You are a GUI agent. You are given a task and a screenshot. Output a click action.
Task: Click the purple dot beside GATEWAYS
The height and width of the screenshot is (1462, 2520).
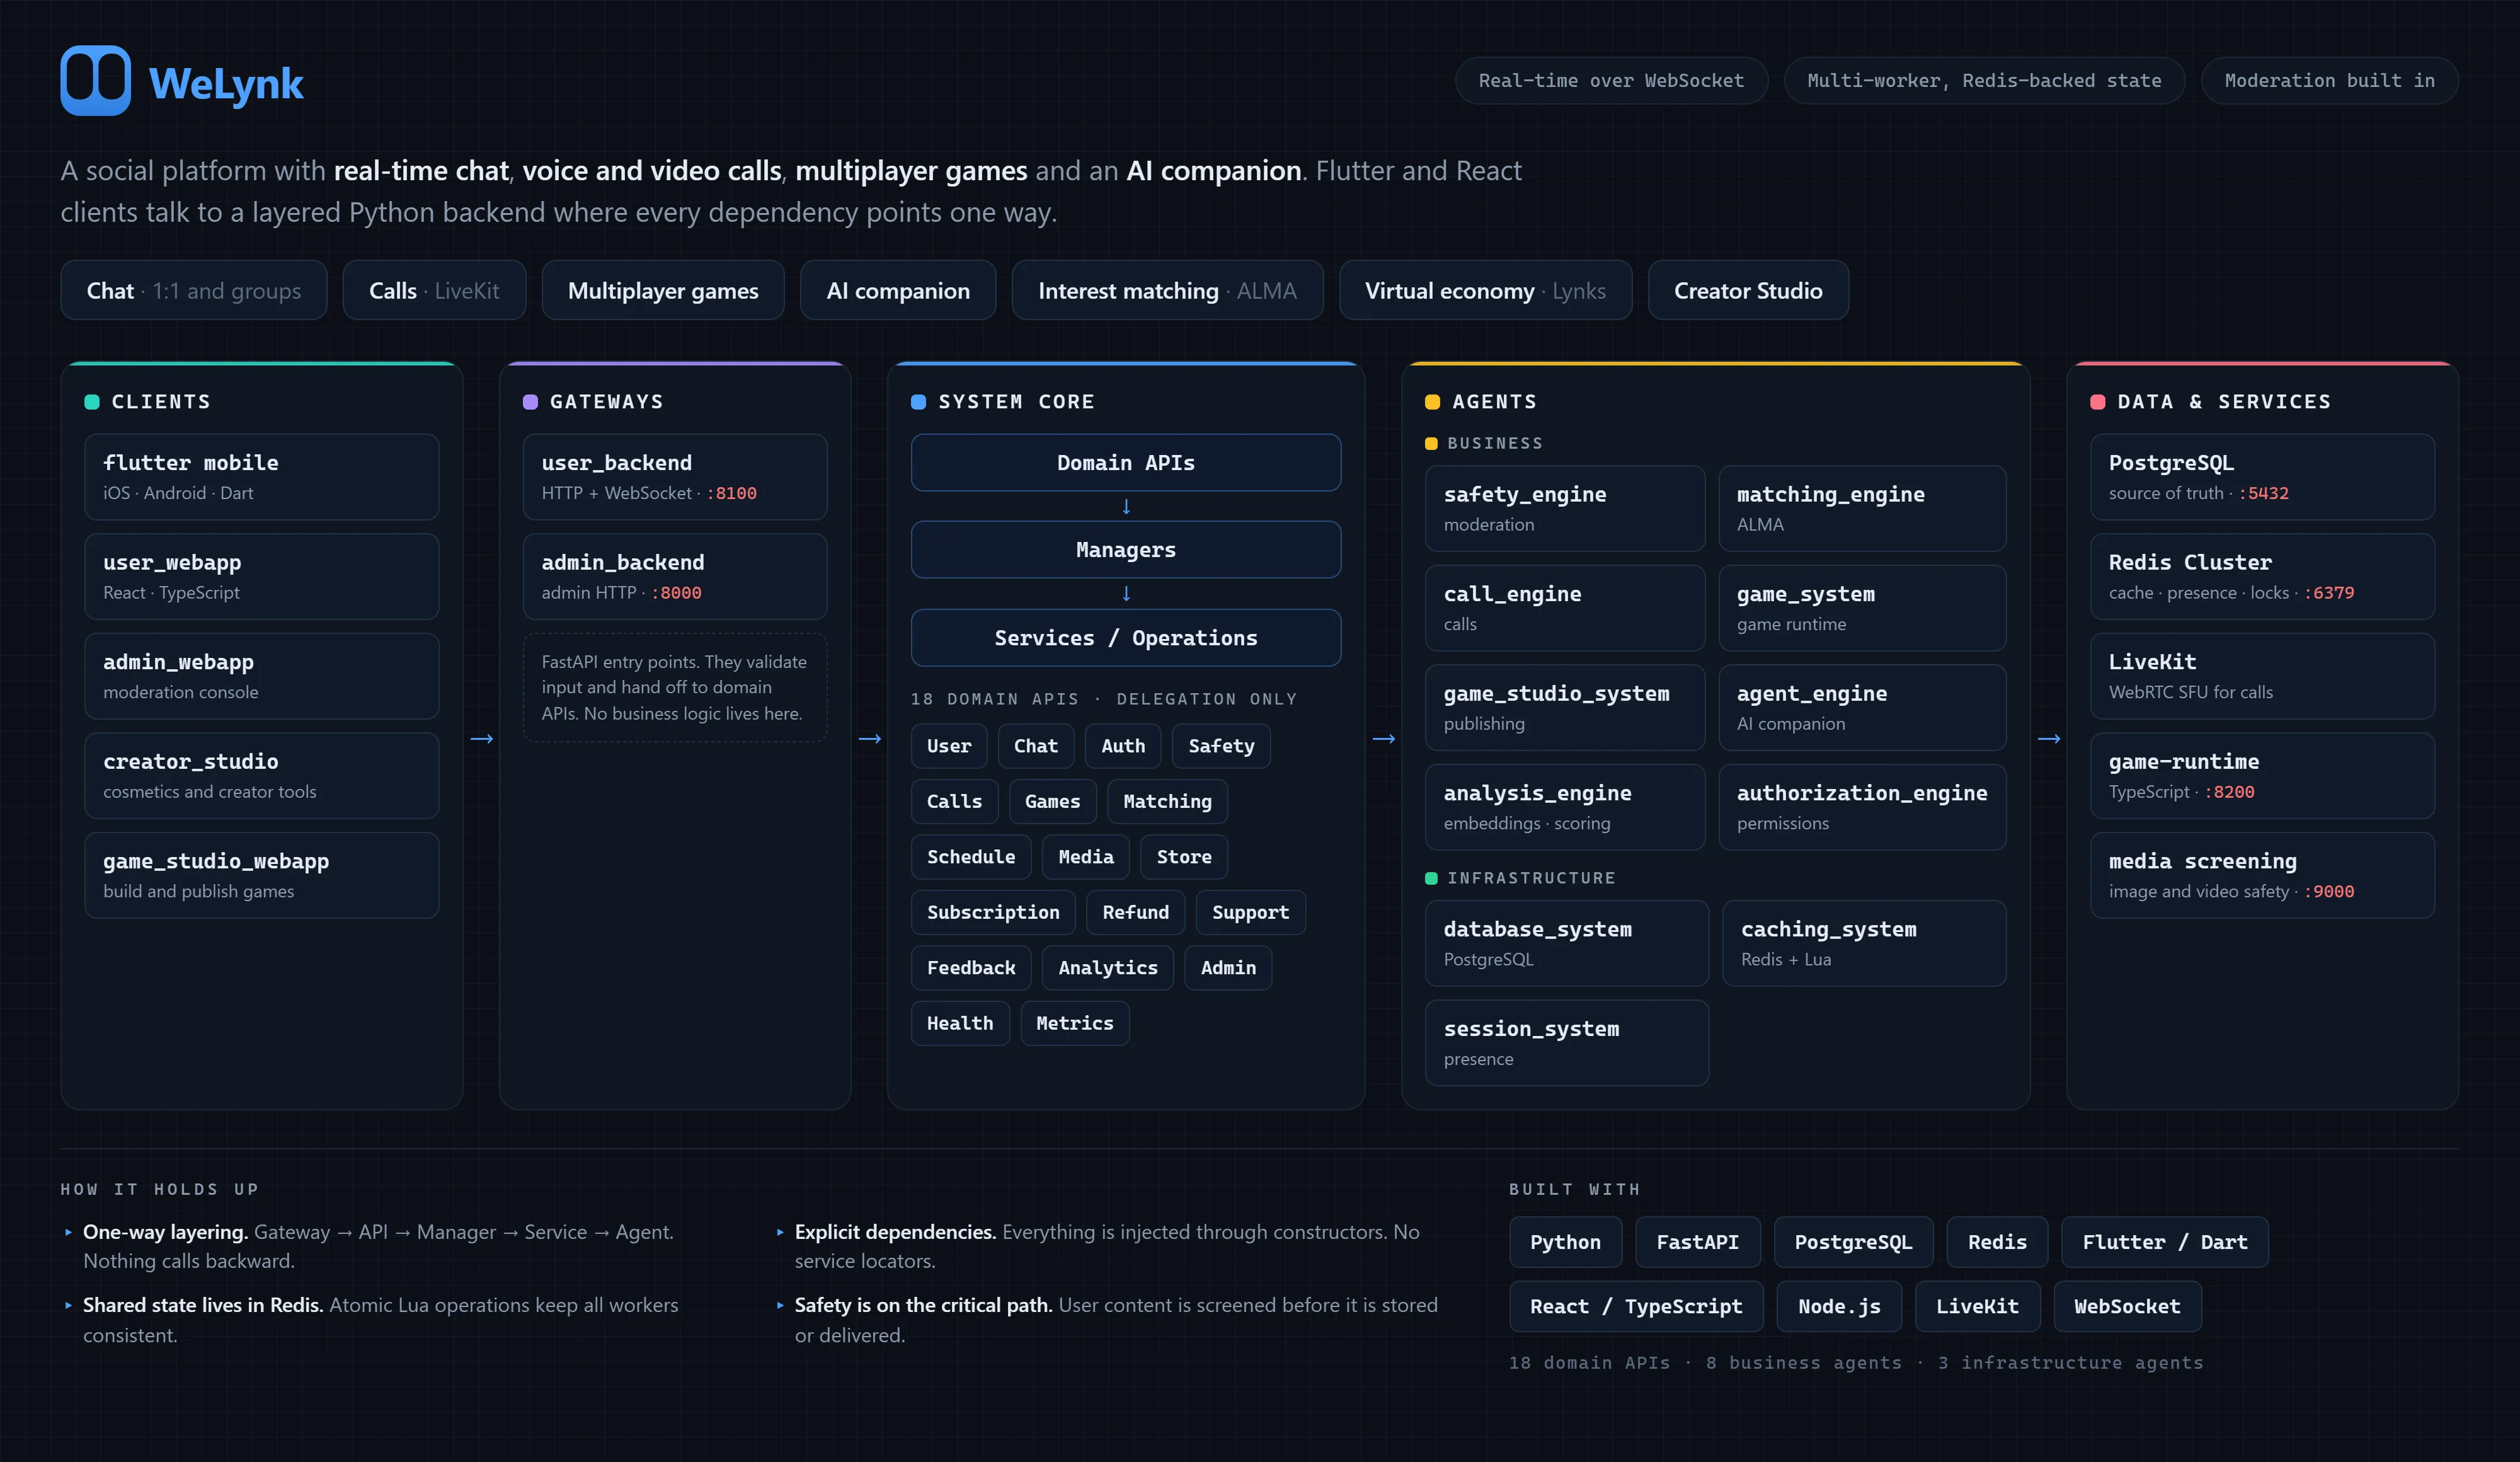click(530, 402)
